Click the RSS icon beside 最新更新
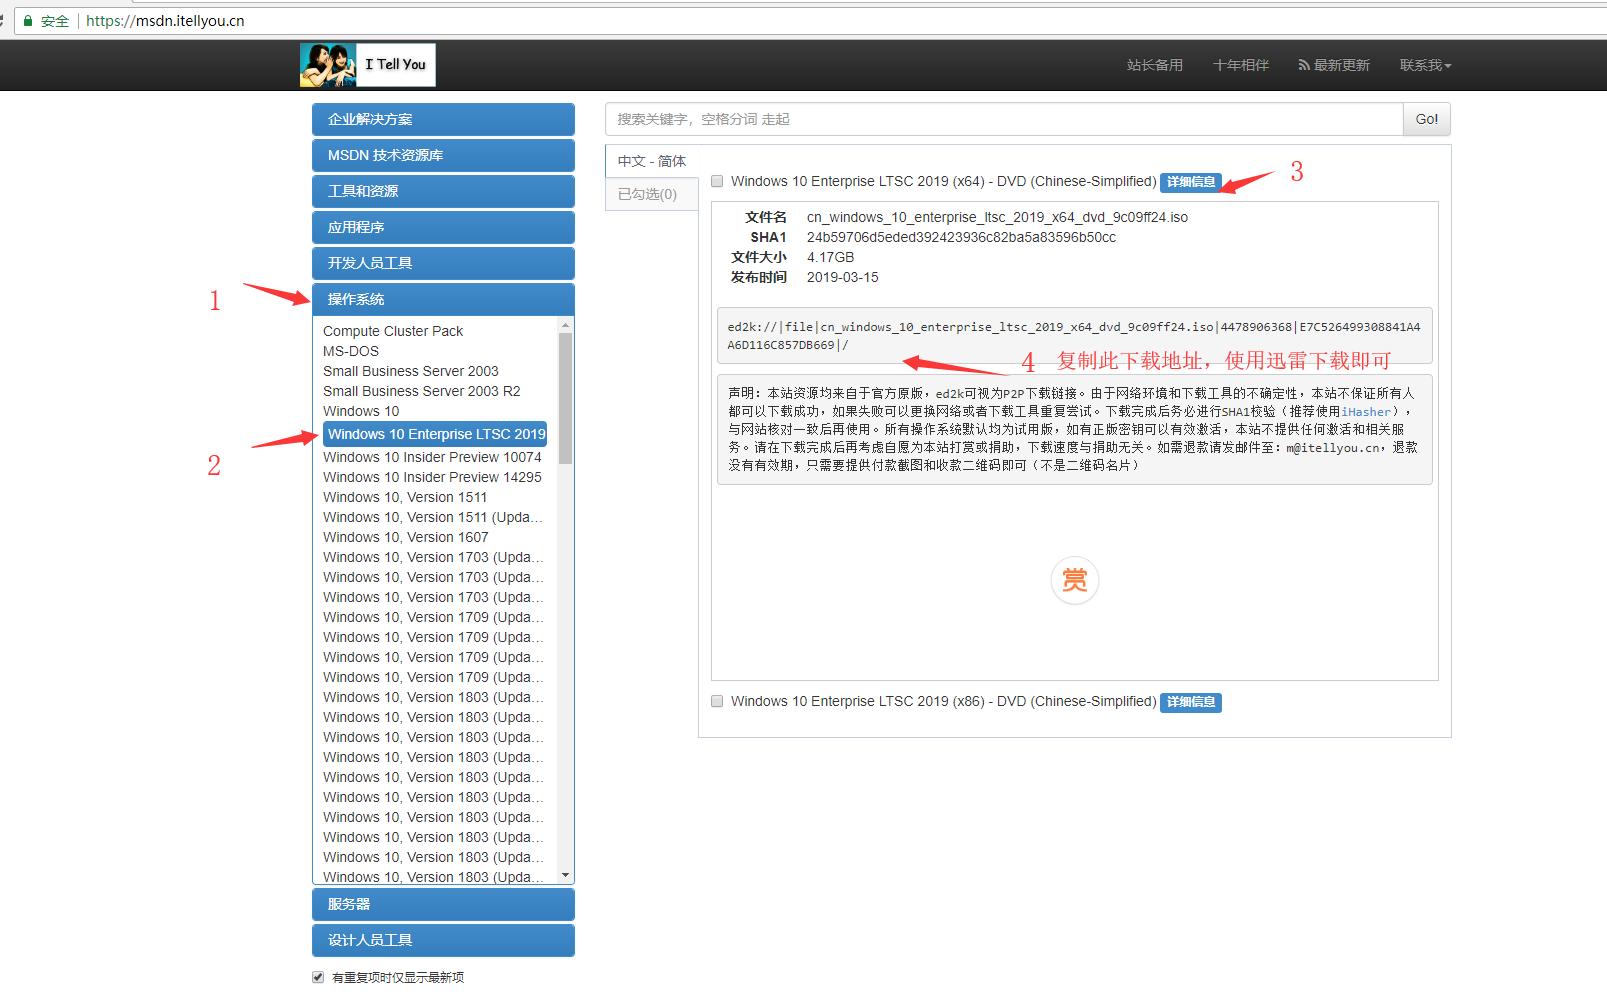Screen dimensions: 1607x1003 coord(1302,64)
